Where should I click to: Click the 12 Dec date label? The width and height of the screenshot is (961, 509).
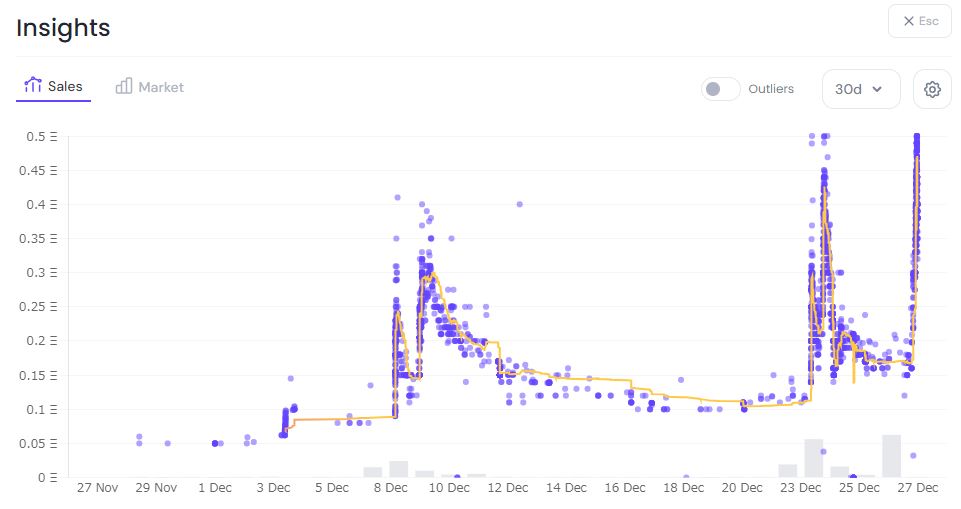[x=507, y=488]
